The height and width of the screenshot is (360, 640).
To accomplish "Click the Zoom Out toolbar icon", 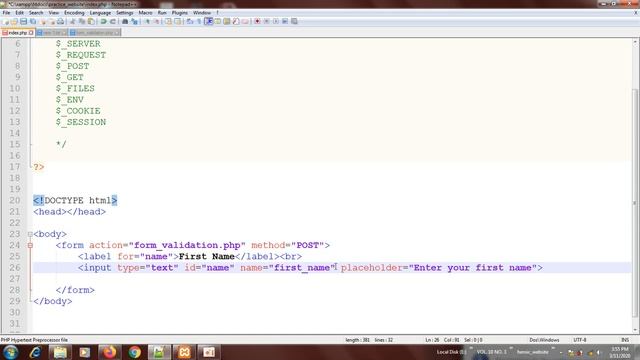I will (156, 21).
